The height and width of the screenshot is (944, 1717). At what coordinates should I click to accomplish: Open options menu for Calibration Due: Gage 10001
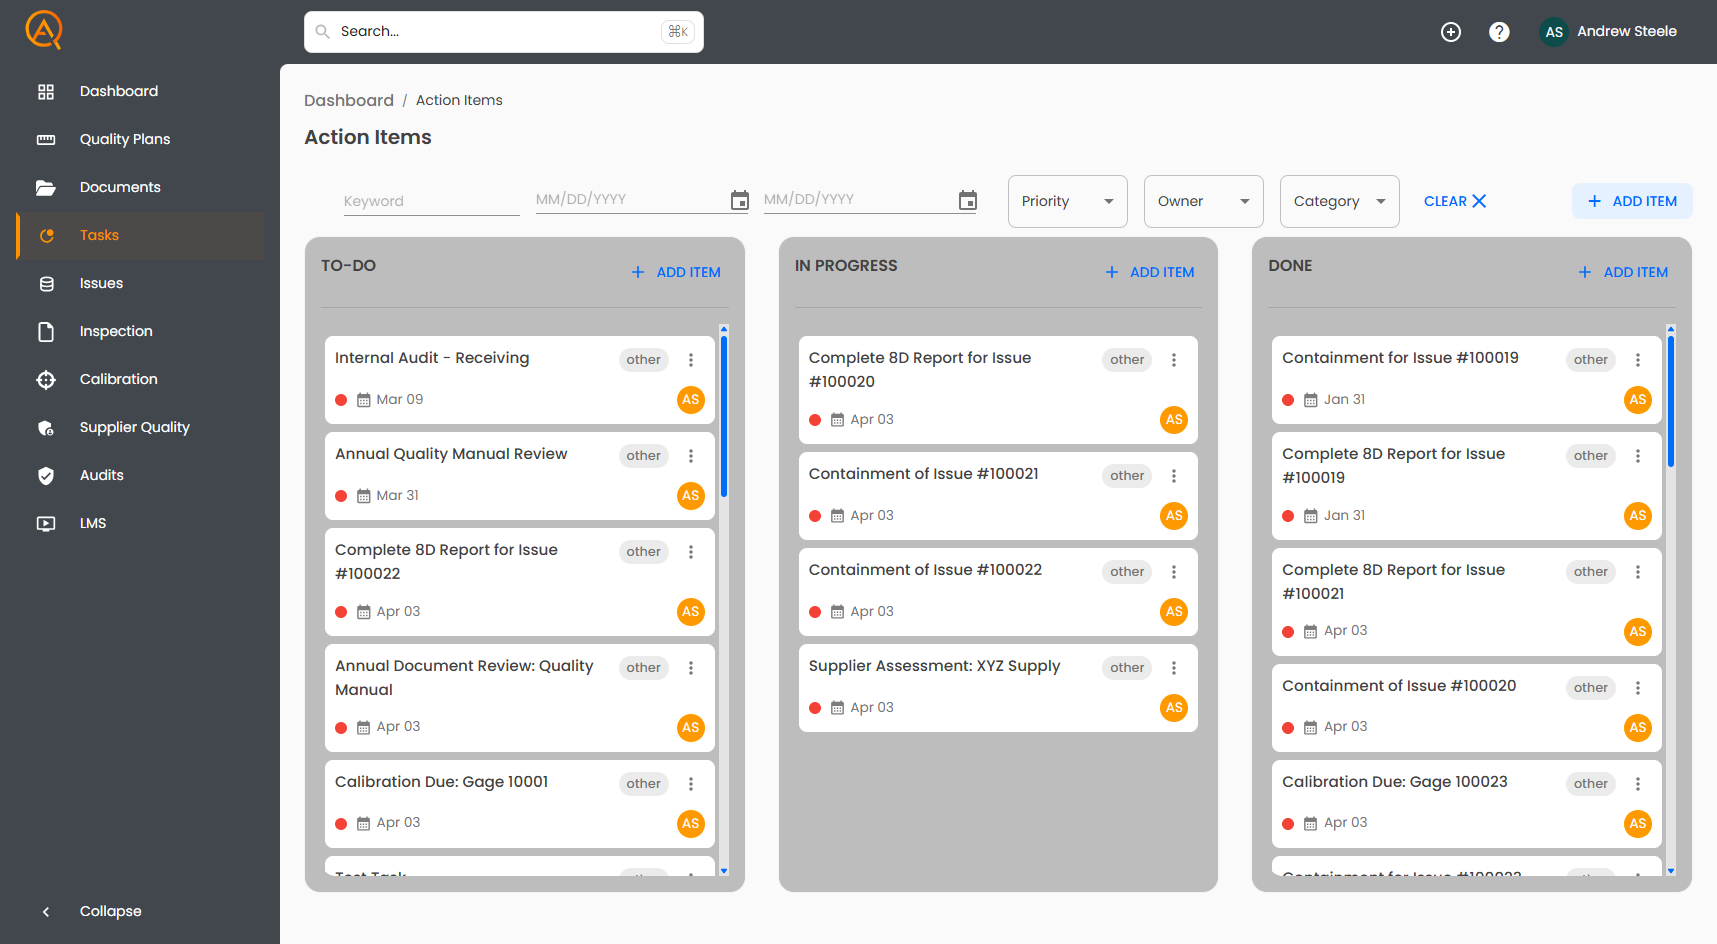(x=691, y=784)
